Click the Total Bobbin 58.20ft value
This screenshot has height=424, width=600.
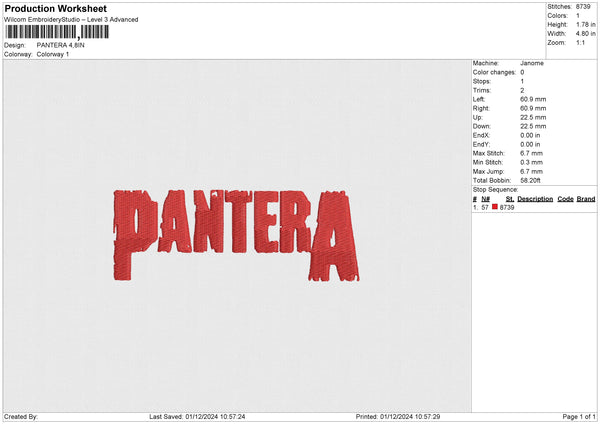pyautogui.click(x=530, y=181)
